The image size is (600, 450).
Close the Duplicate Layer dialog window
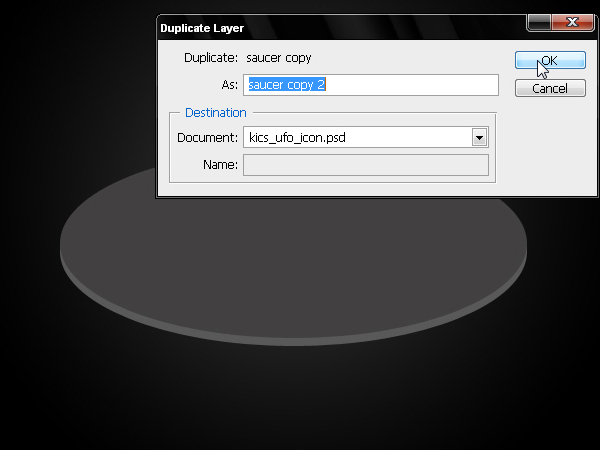[572, 22]
